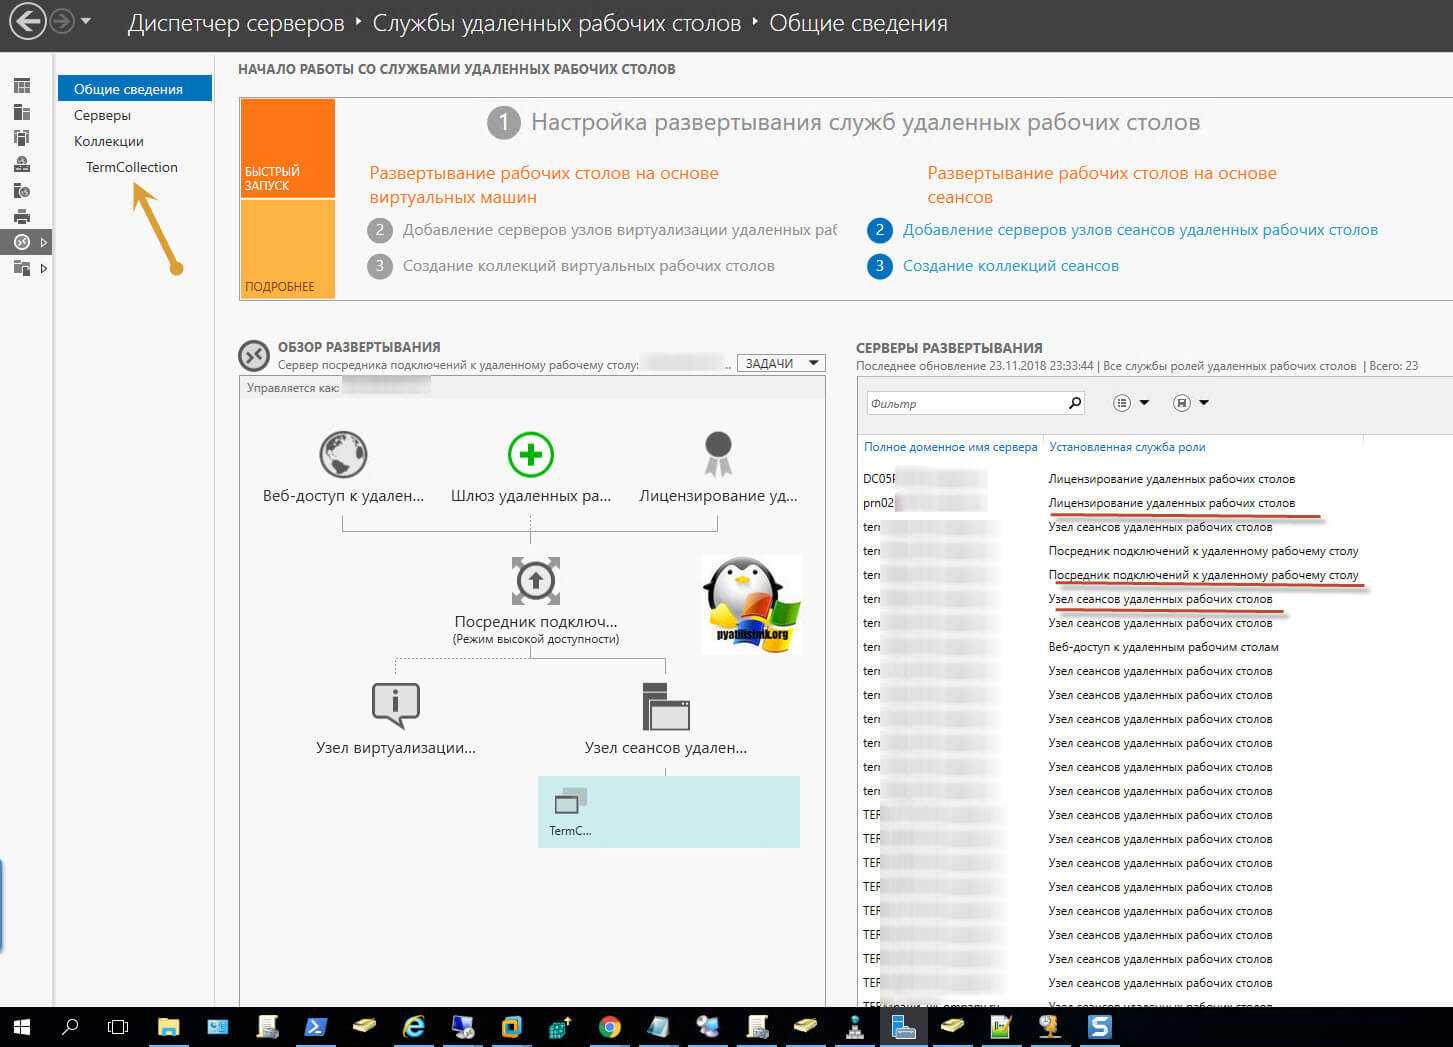Open the ЗАДАЧИ dropdown
Viewport: 1453px width, 1047px height.
point(781,363)
